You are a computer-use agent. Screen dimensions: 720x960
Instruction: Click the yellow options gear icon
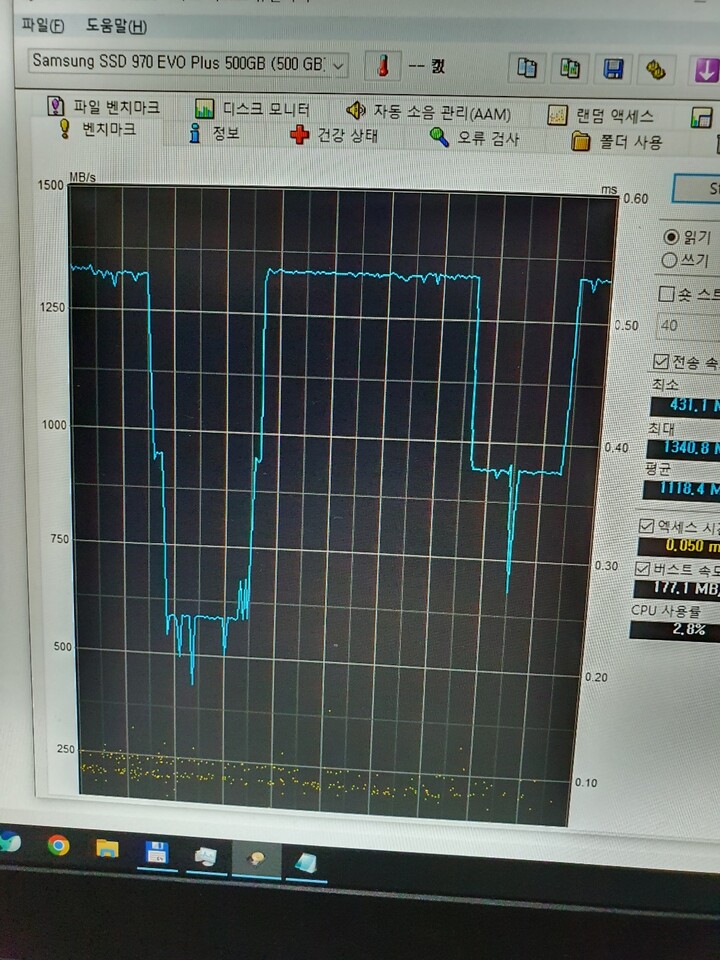pyautogui.click(x=656, y=70)
